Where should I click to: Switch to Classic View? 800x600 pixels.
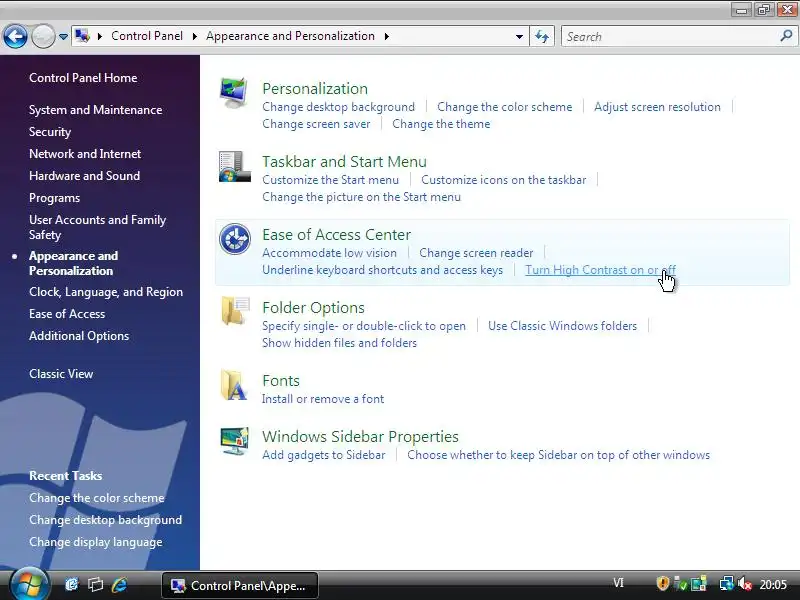coord(61,373)
